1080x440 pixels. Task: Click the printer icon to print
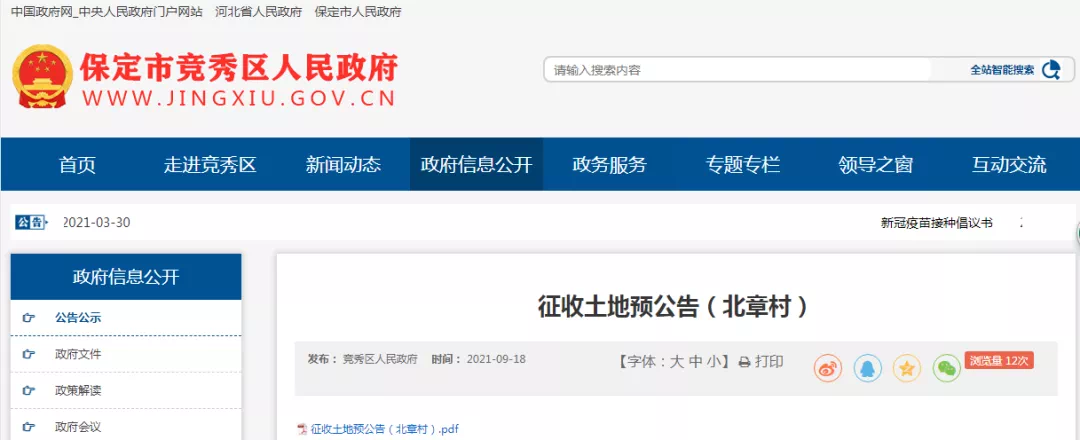click(x=744, y=362)
